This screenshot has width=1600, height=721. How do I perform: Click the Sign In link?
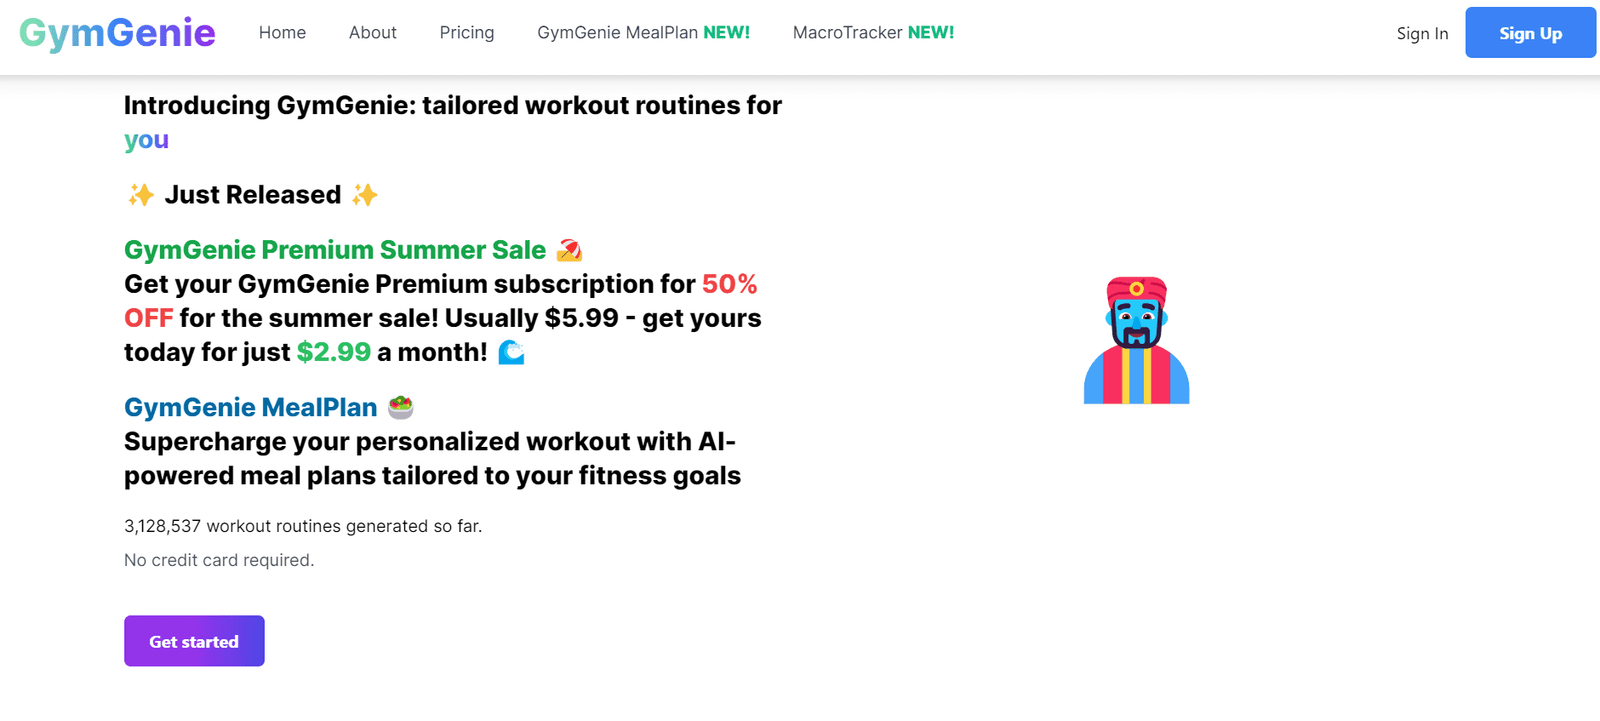pyautogui.click(x=1422, y=34)
